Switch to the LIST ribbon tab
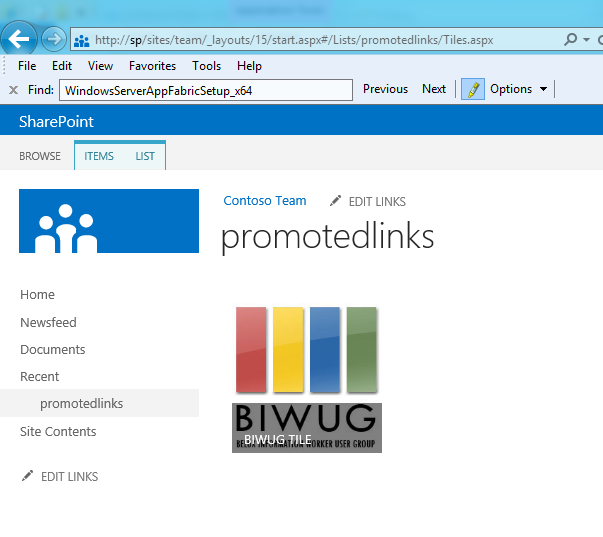603x537 pixels. [145, 156]
